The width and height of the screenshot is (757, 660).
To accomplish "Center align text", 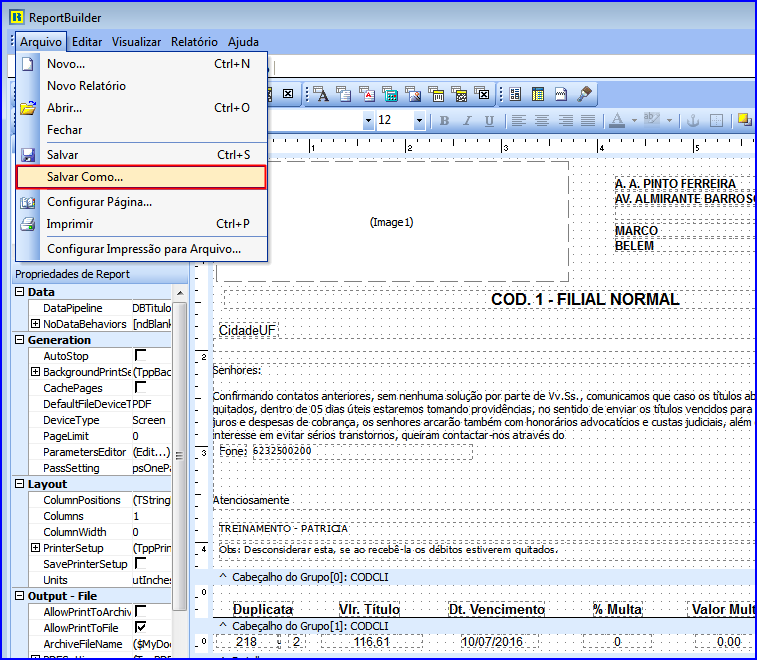I will tap(542, 121).
